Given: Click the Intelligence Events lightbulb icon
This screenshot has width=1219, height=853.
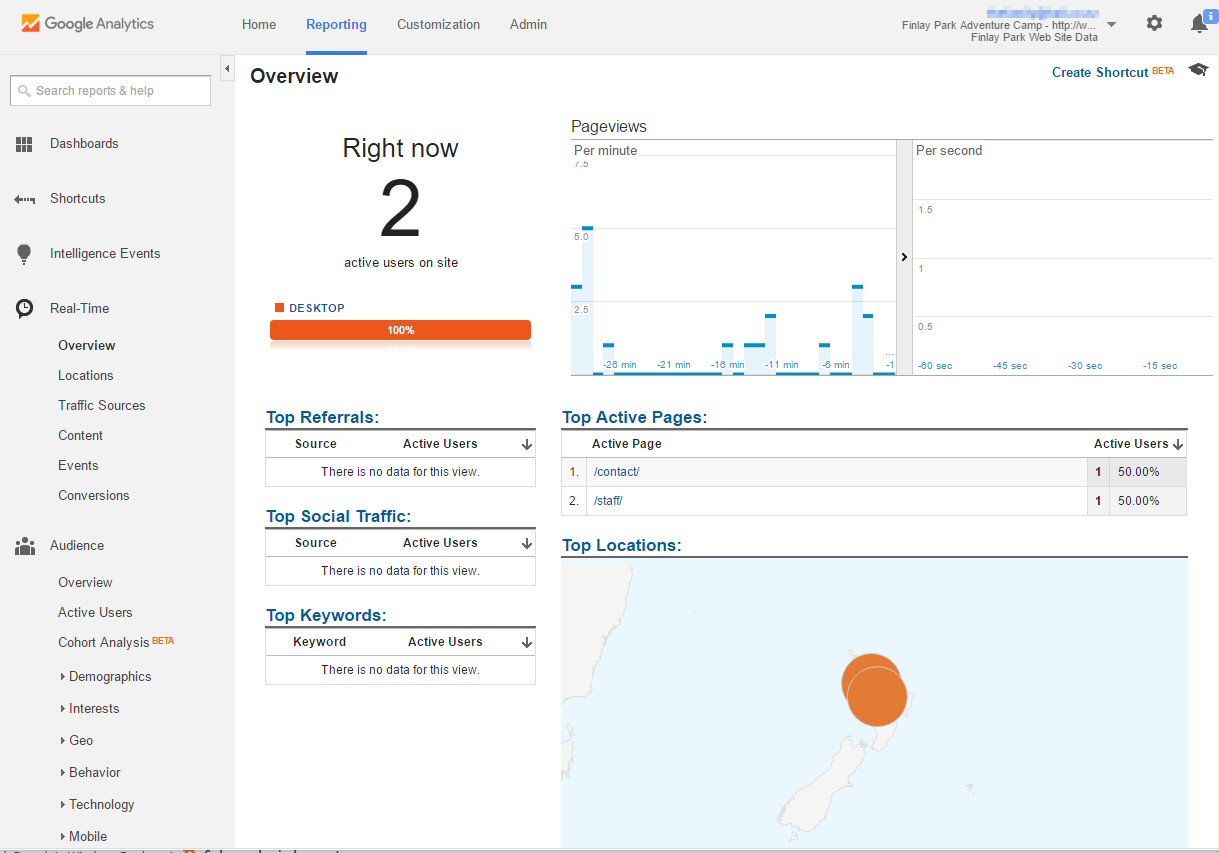Looking at the screenshot, I should (24, 254).
